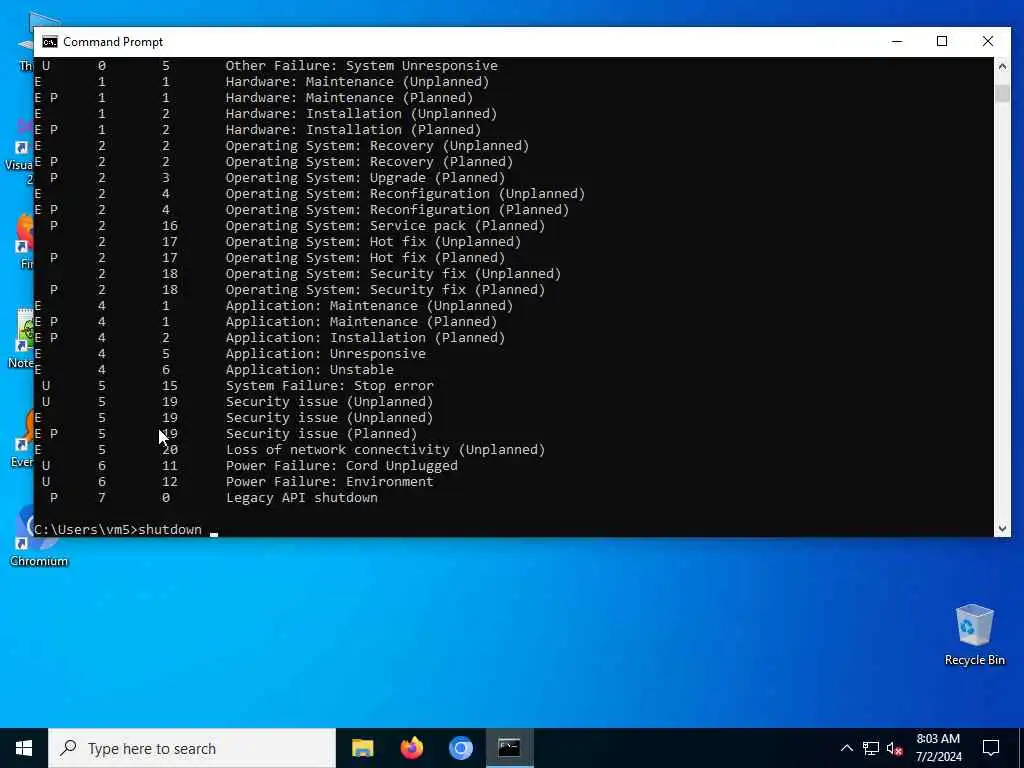Click the network status tray icon
The width and height of the screenshot is (1024, 768).
pyautogui.click(x=871, y=748)
